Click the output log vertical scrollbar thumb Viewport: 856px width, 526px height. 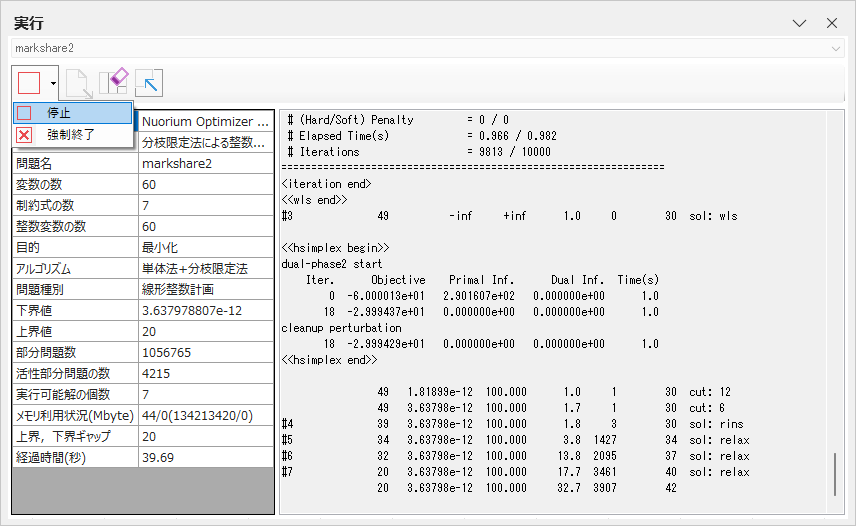click(835, 474)
